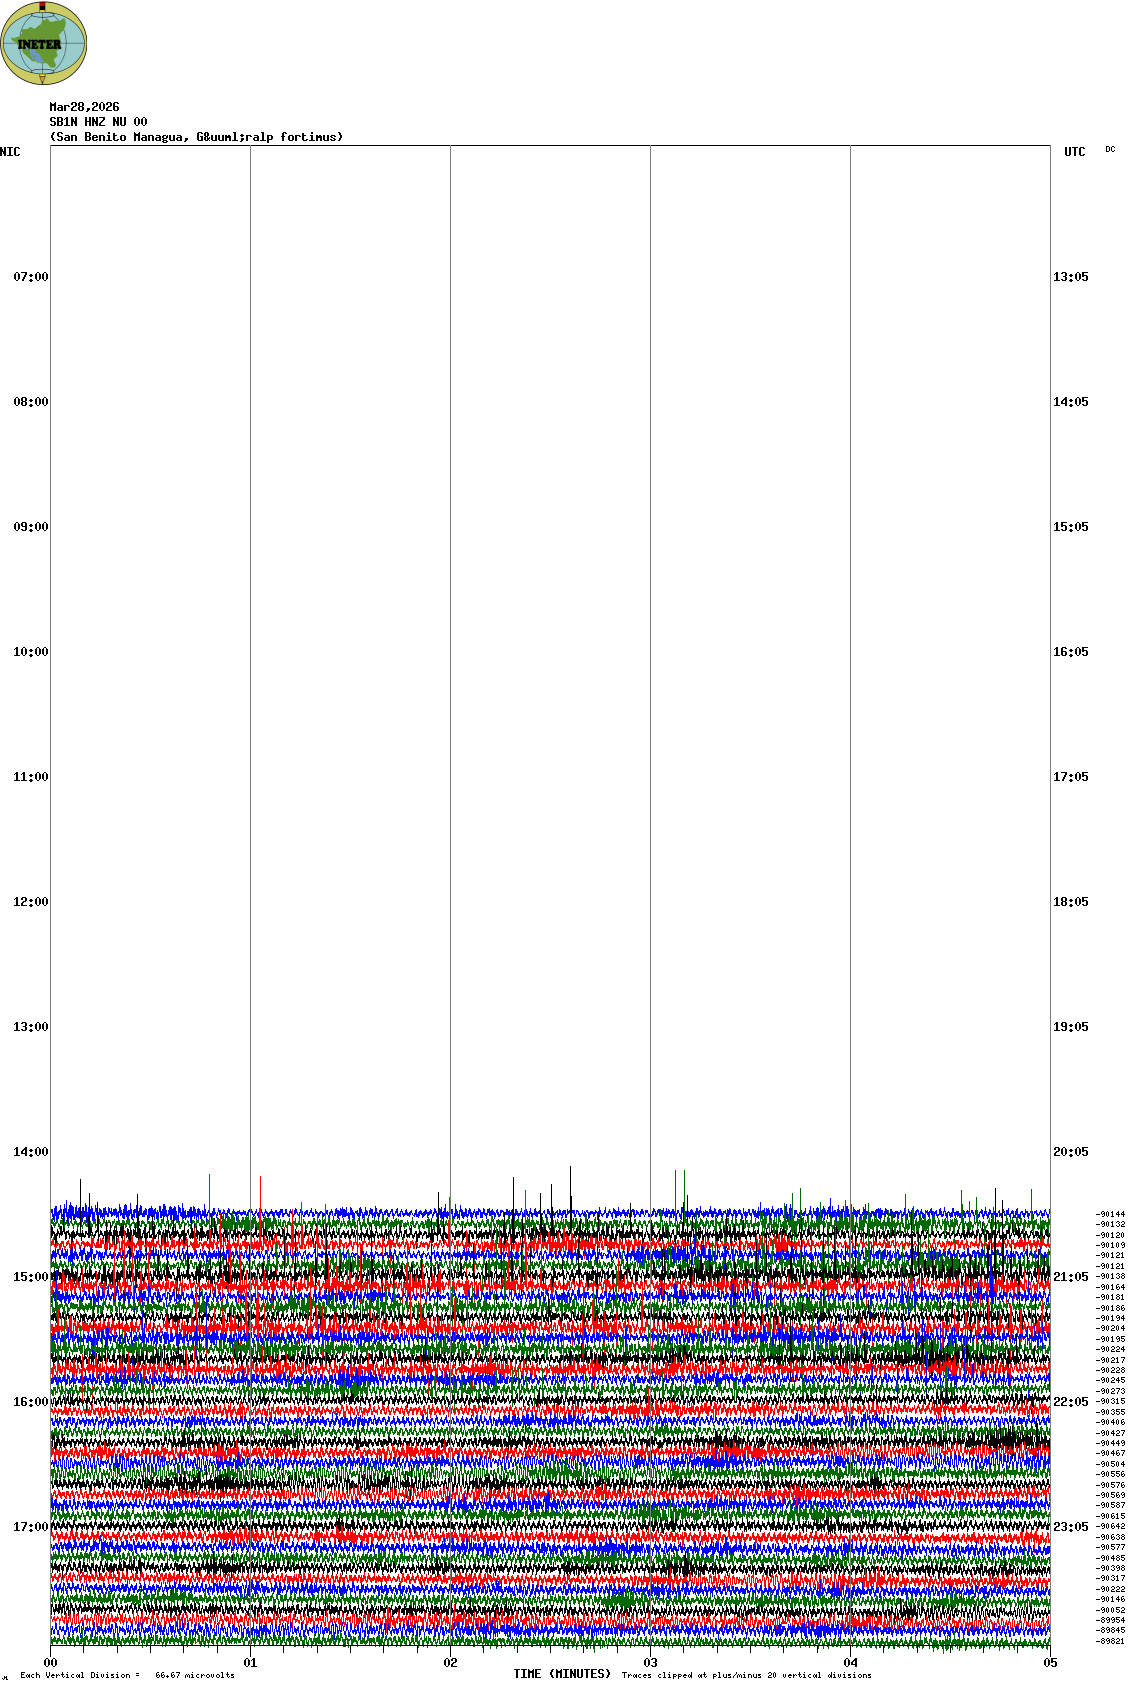The image size is (1130, 1689).
Task: Click the 17:00 local time label
Action: click(x=30, y=1527)
